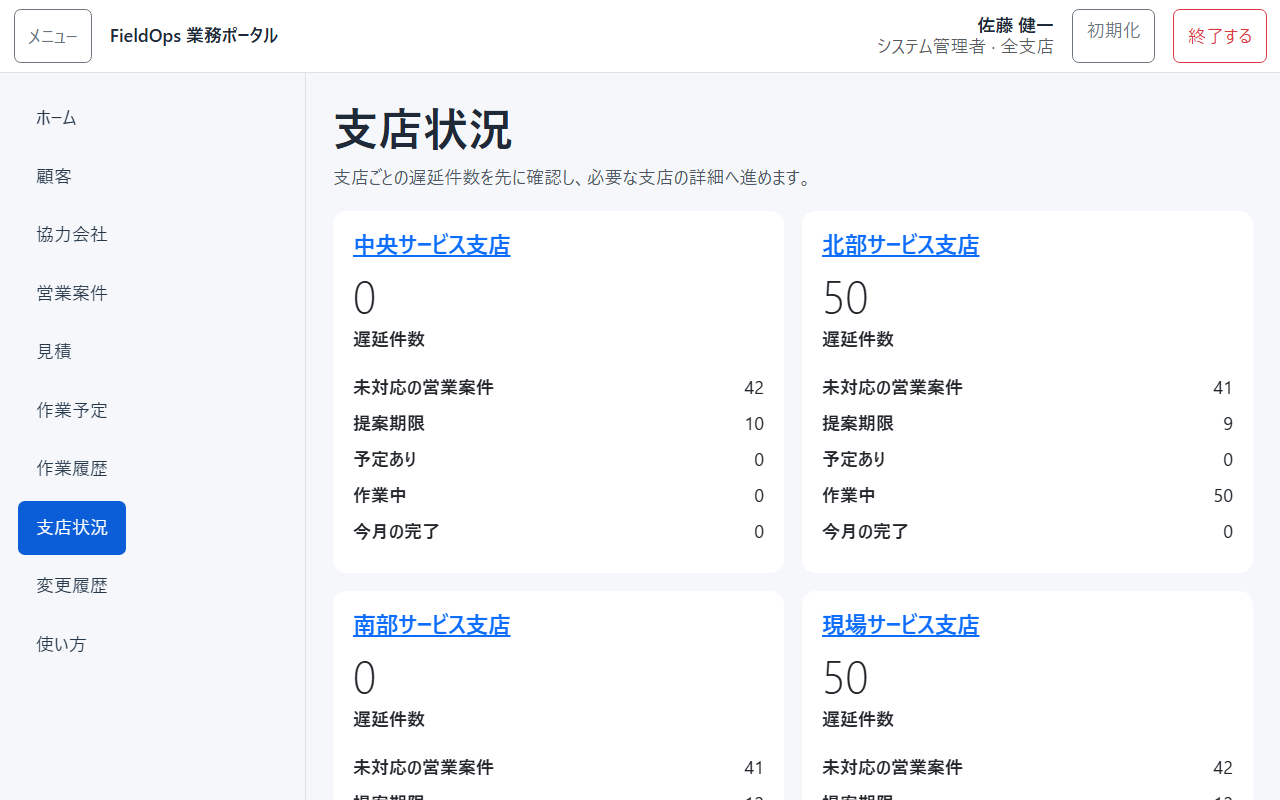Click value 9 in 北部サービス支店 card
Viewport: 1280px width, 800px height.
pyautogui.click(x=1228, y=424)
